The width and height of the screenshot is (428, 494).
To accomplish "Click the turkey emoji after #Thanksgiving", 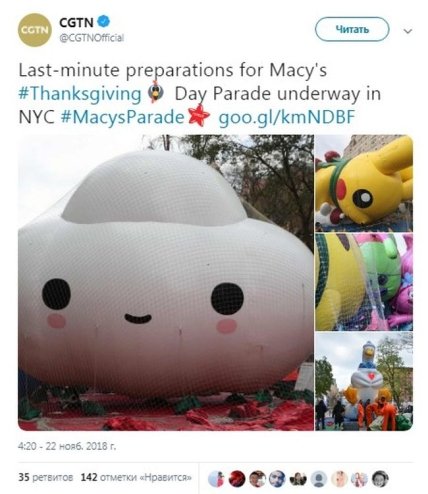I will pyautogui.click(x=156, y=92).
